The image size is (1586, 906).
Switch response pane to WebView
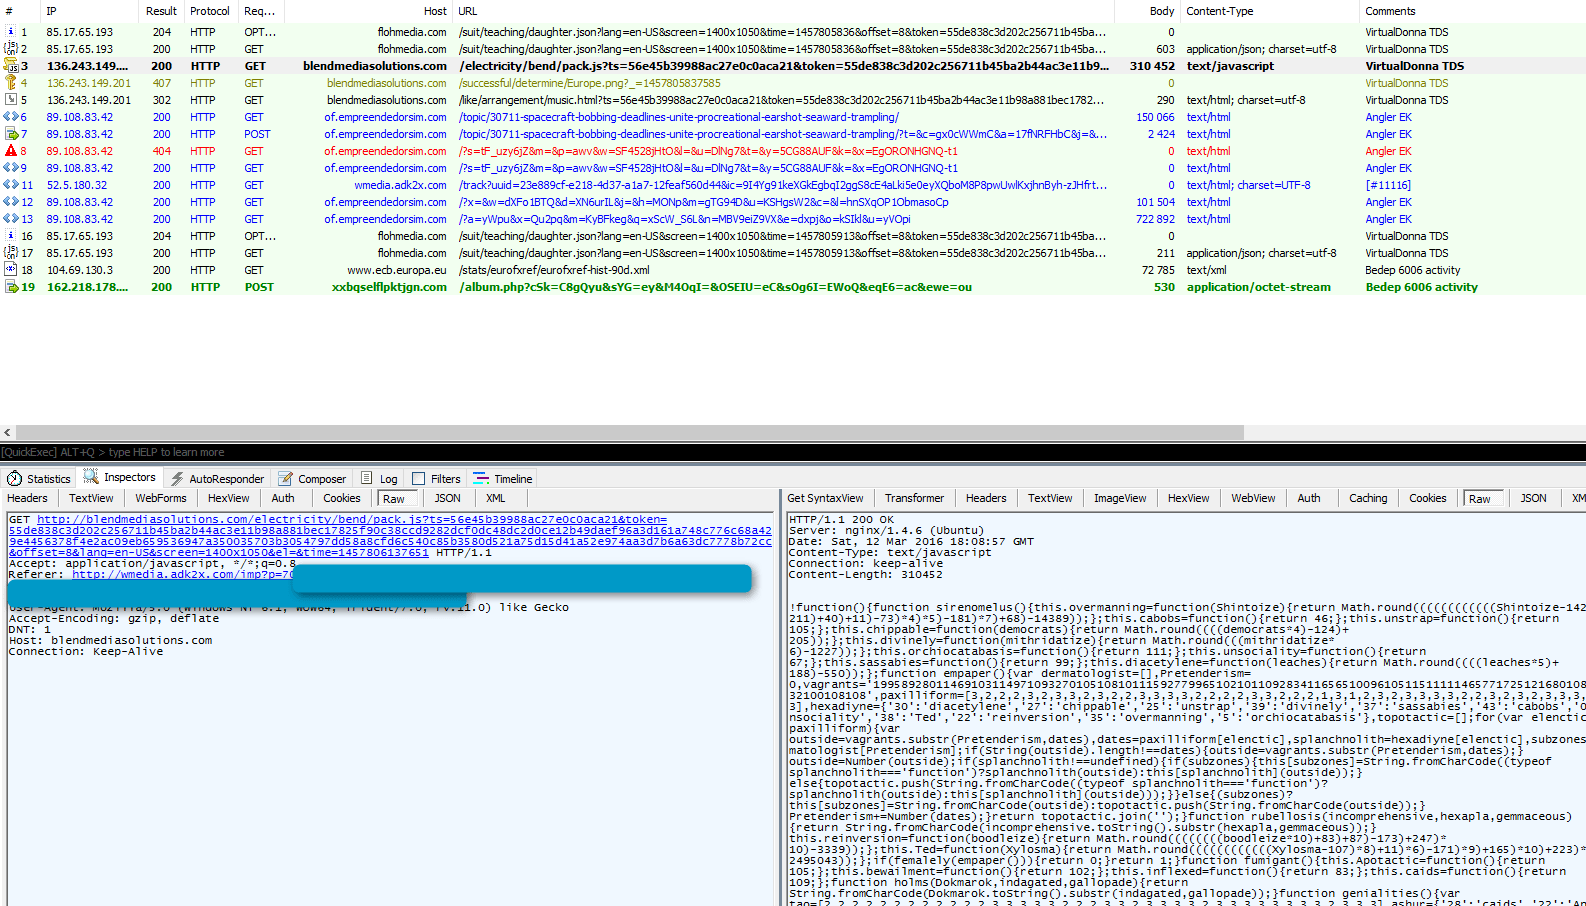[x=1253, y=498]
